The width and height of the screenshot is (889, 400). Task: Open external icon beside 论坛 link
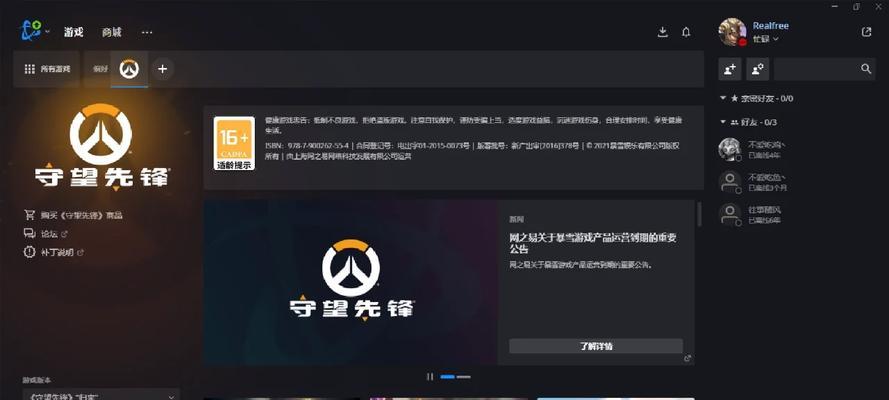click(64, 234)
